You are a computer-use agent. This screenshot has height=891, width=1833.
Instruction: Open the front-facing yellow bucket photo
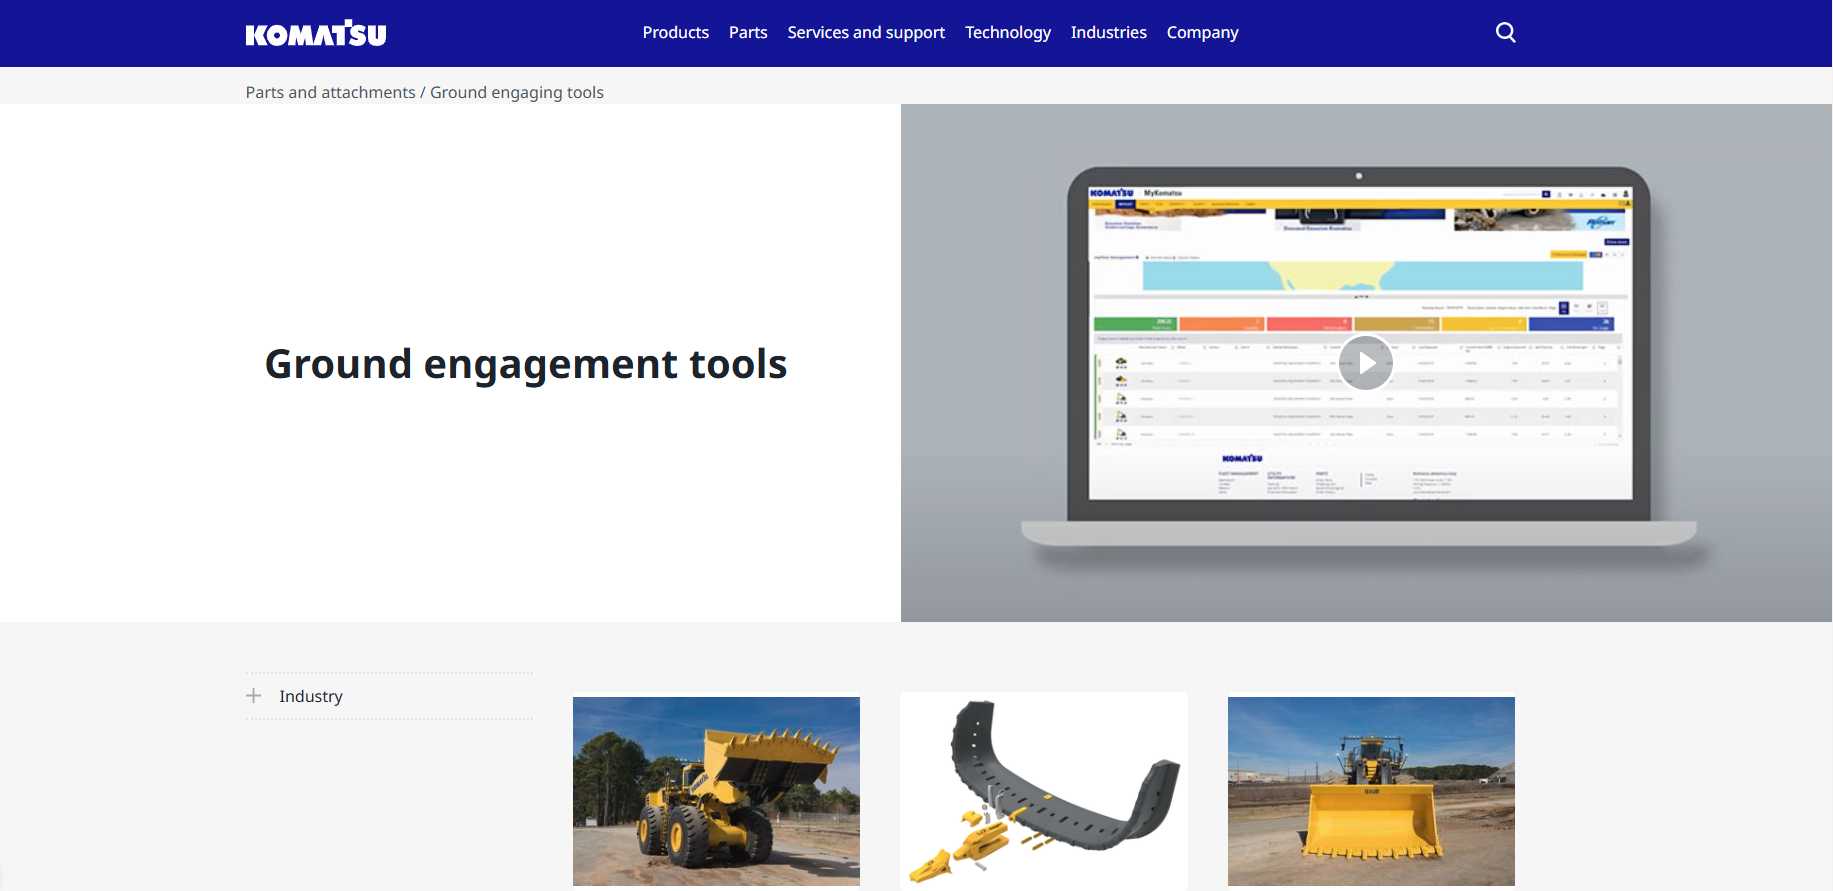click(1371, 790)
